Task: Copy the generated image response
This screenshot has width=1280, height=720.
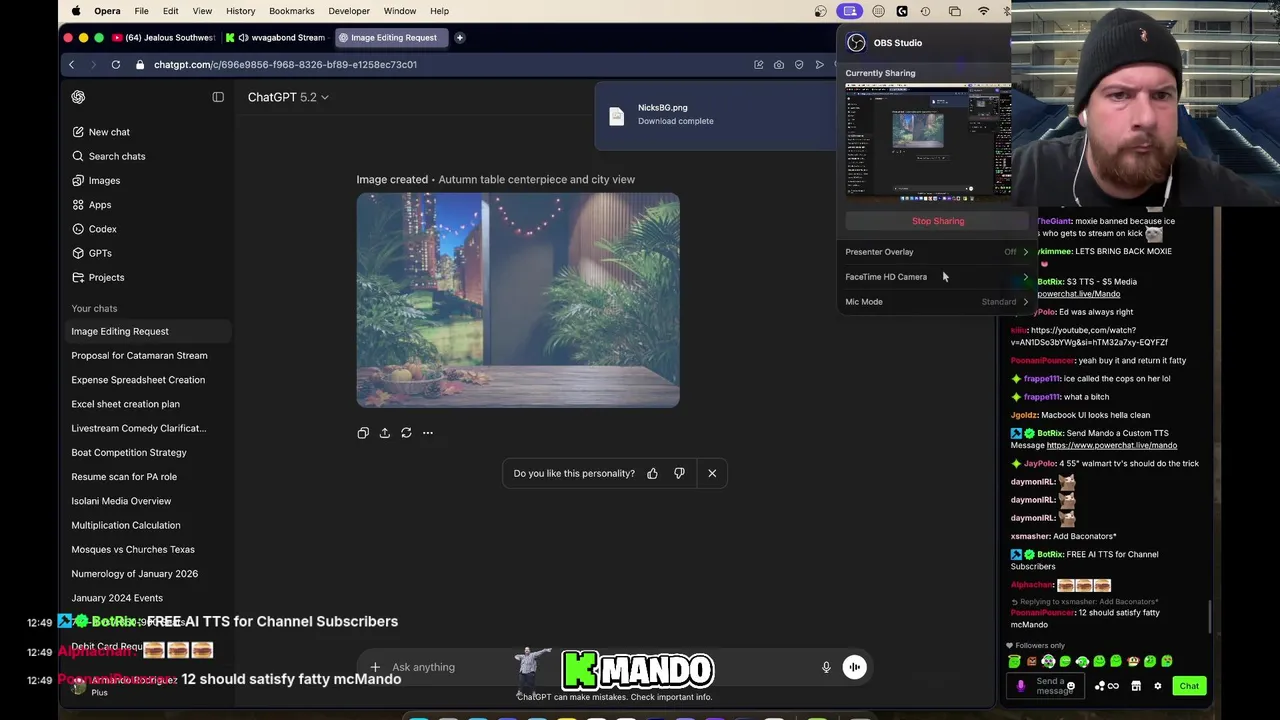Action: (363, 433)
